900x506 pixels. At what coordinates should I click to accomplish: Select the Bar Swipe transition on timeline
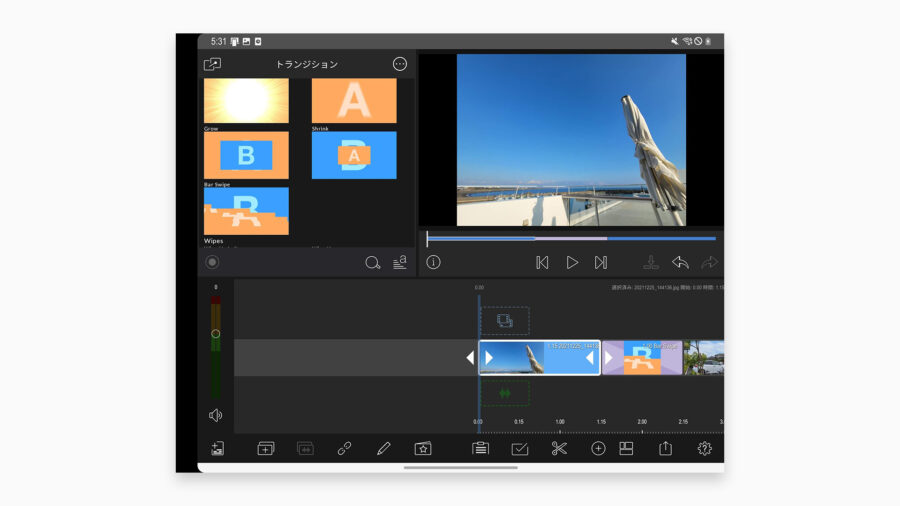[x=642, y=357]
